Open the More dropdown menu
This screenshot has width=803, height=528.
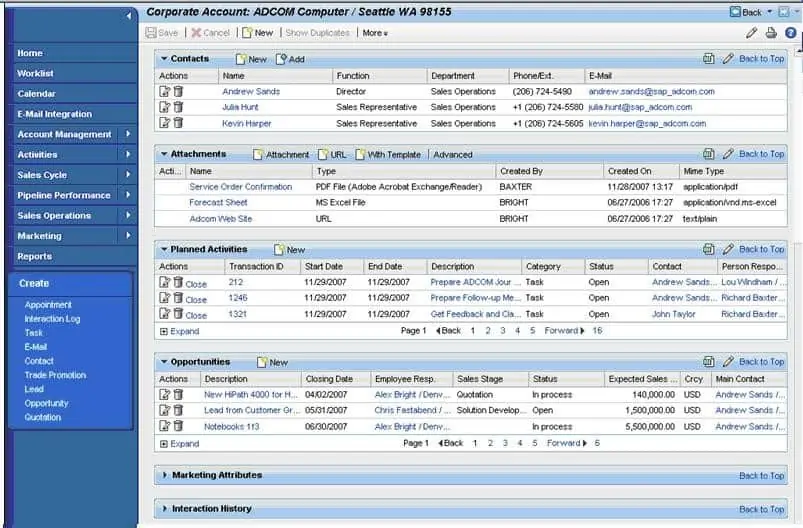(x=375, y=33)
